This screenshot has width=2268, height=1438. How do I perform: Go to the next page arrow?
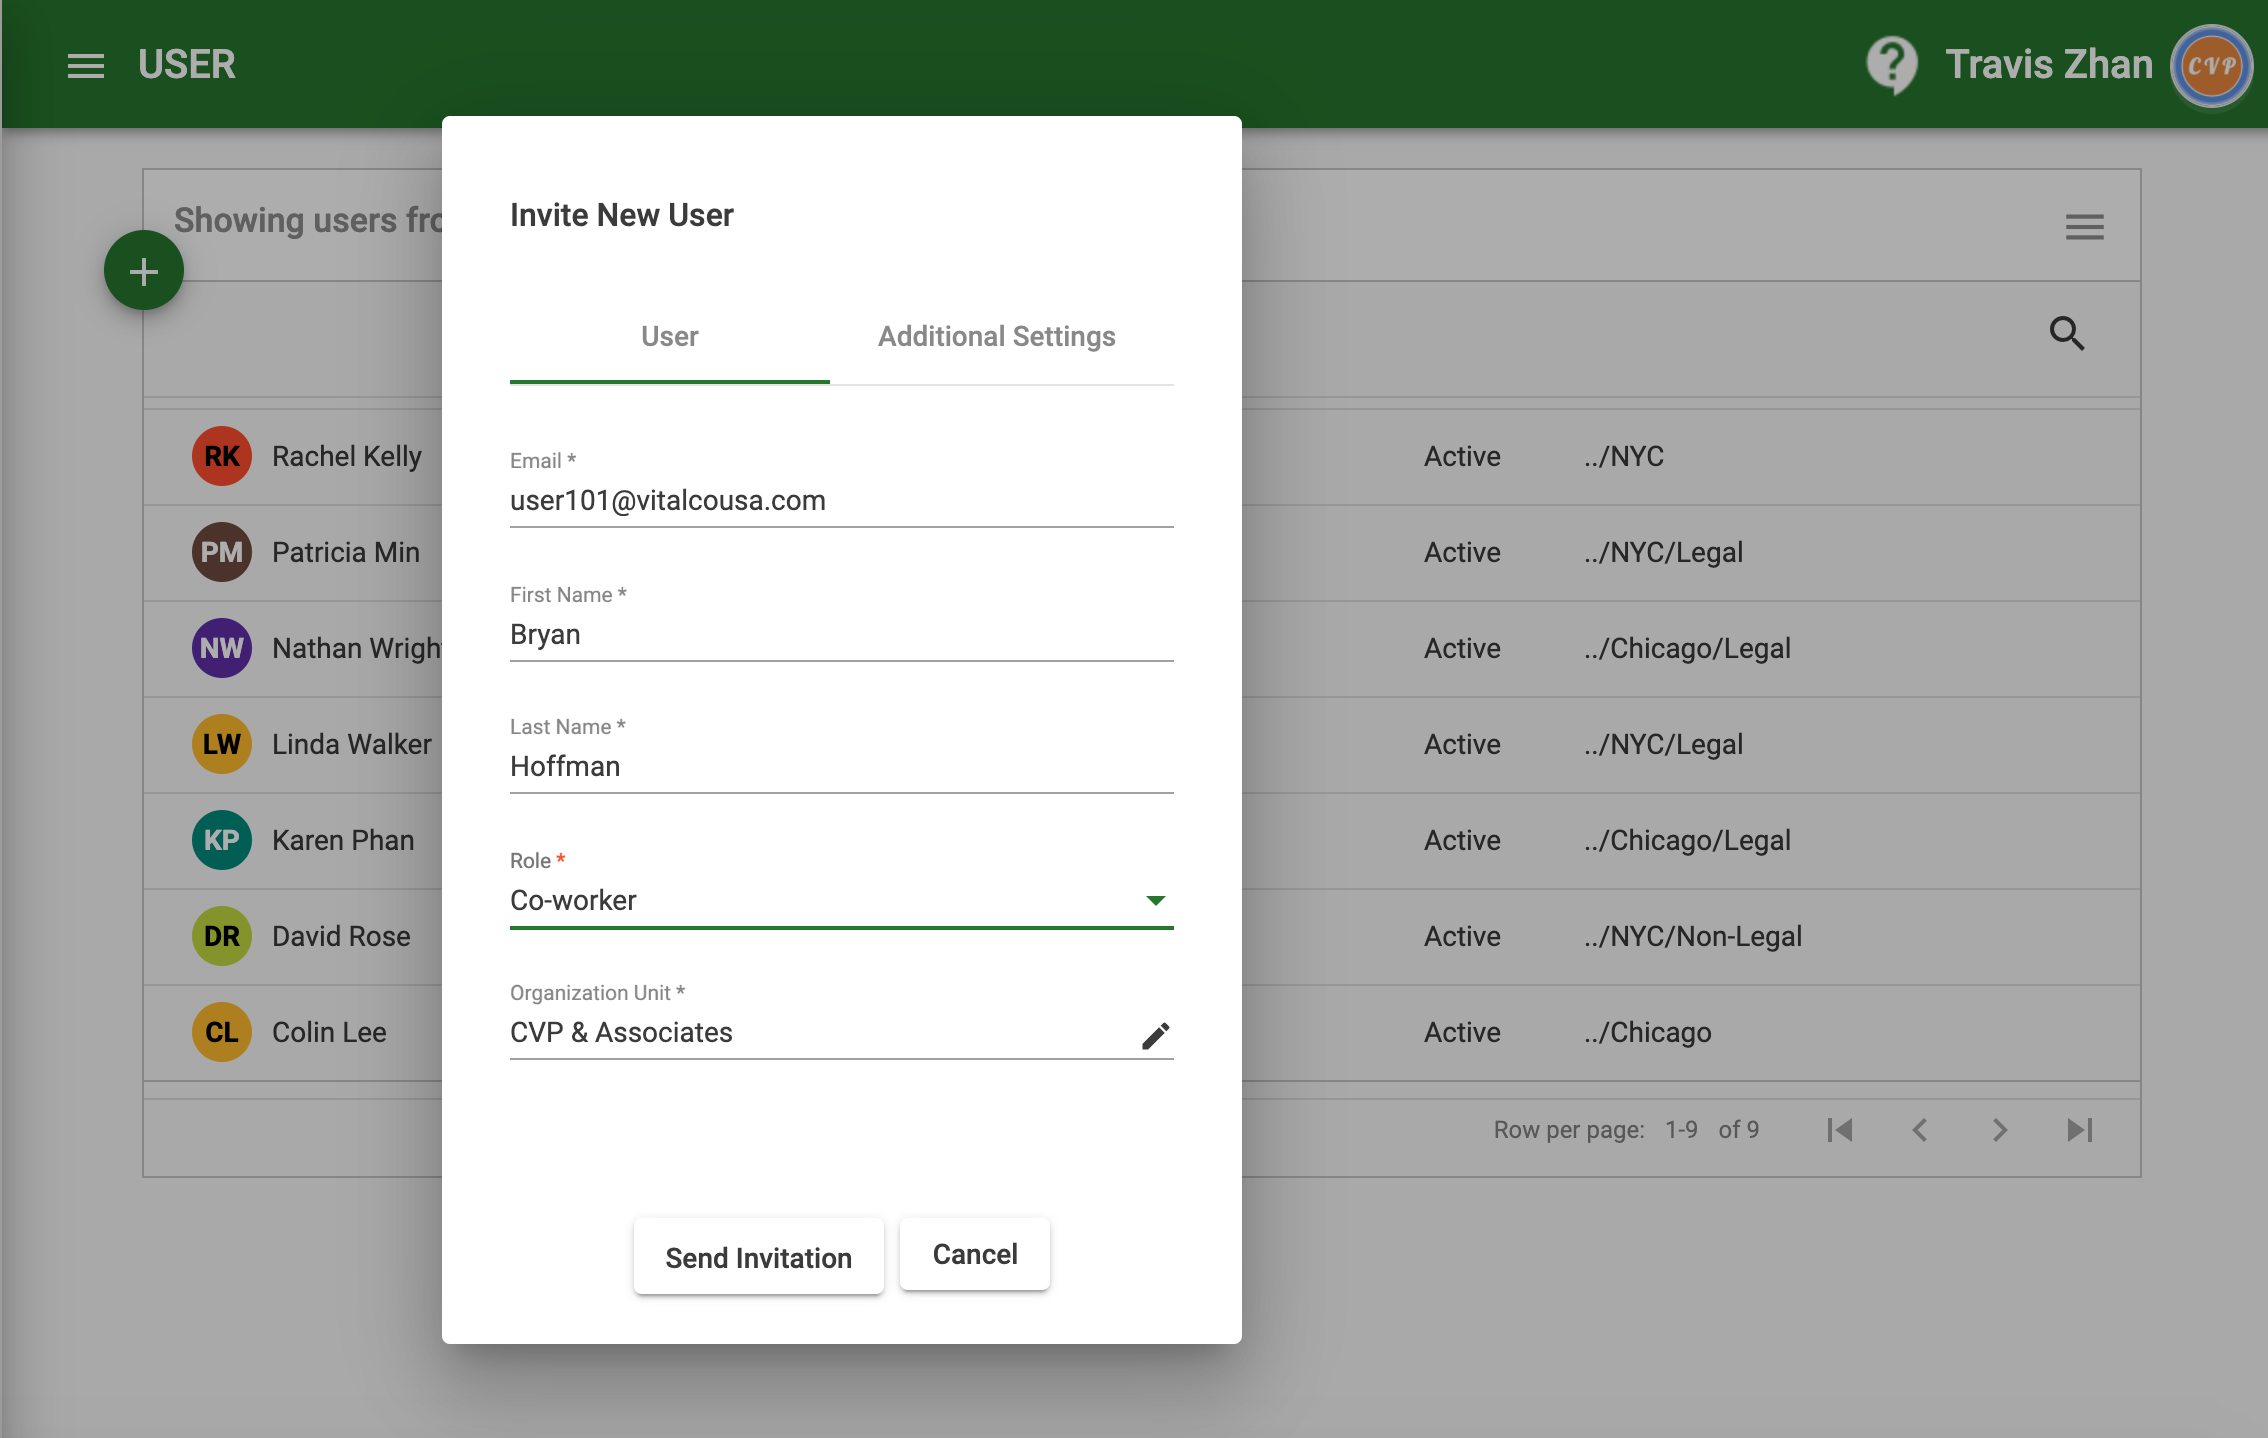(x=1999, y=1130)
